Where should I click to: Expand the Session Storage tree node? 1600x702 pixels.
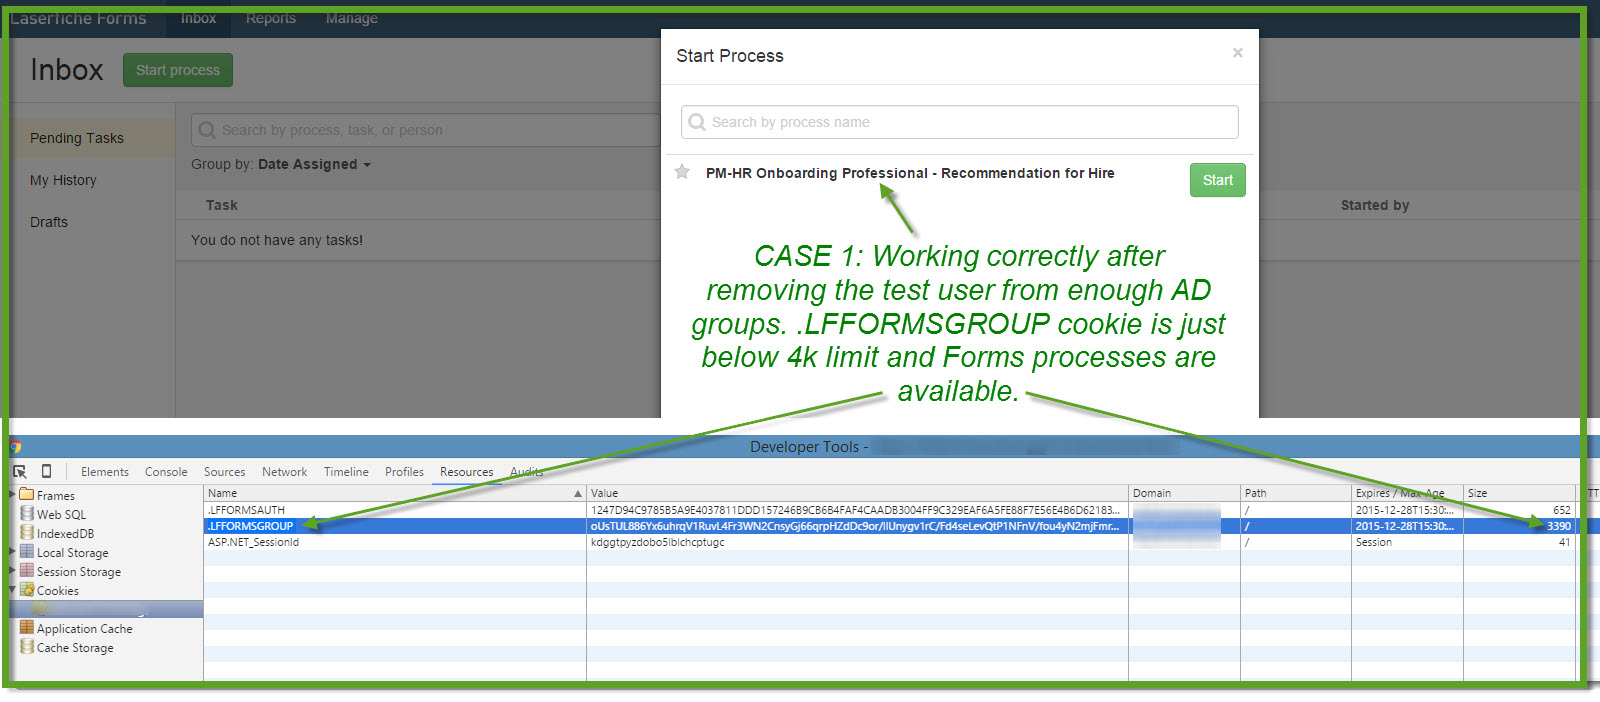point(12,571)
